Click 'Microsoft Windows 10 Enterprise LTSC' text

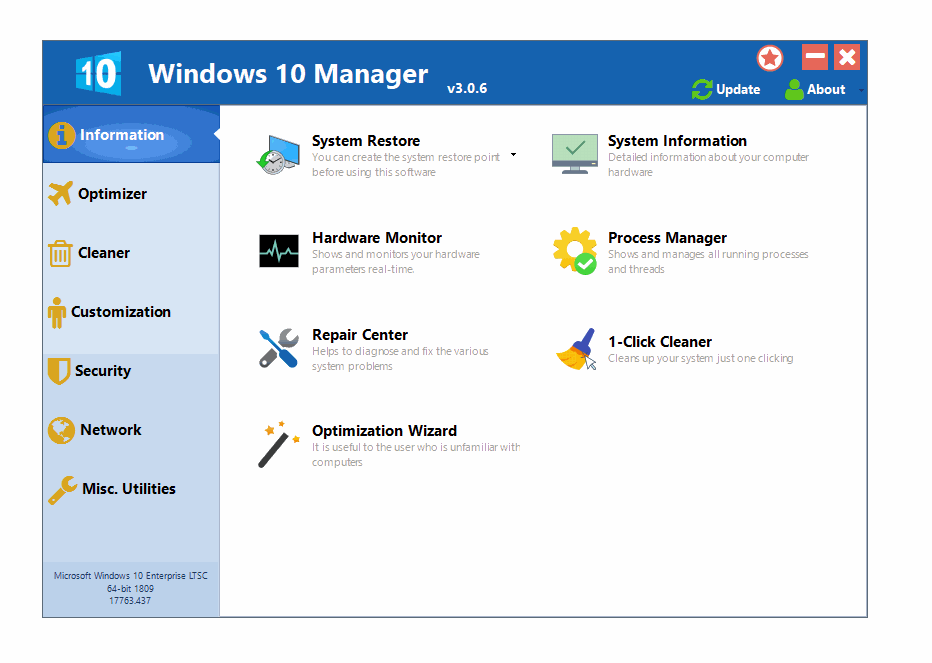click(131, 576)
